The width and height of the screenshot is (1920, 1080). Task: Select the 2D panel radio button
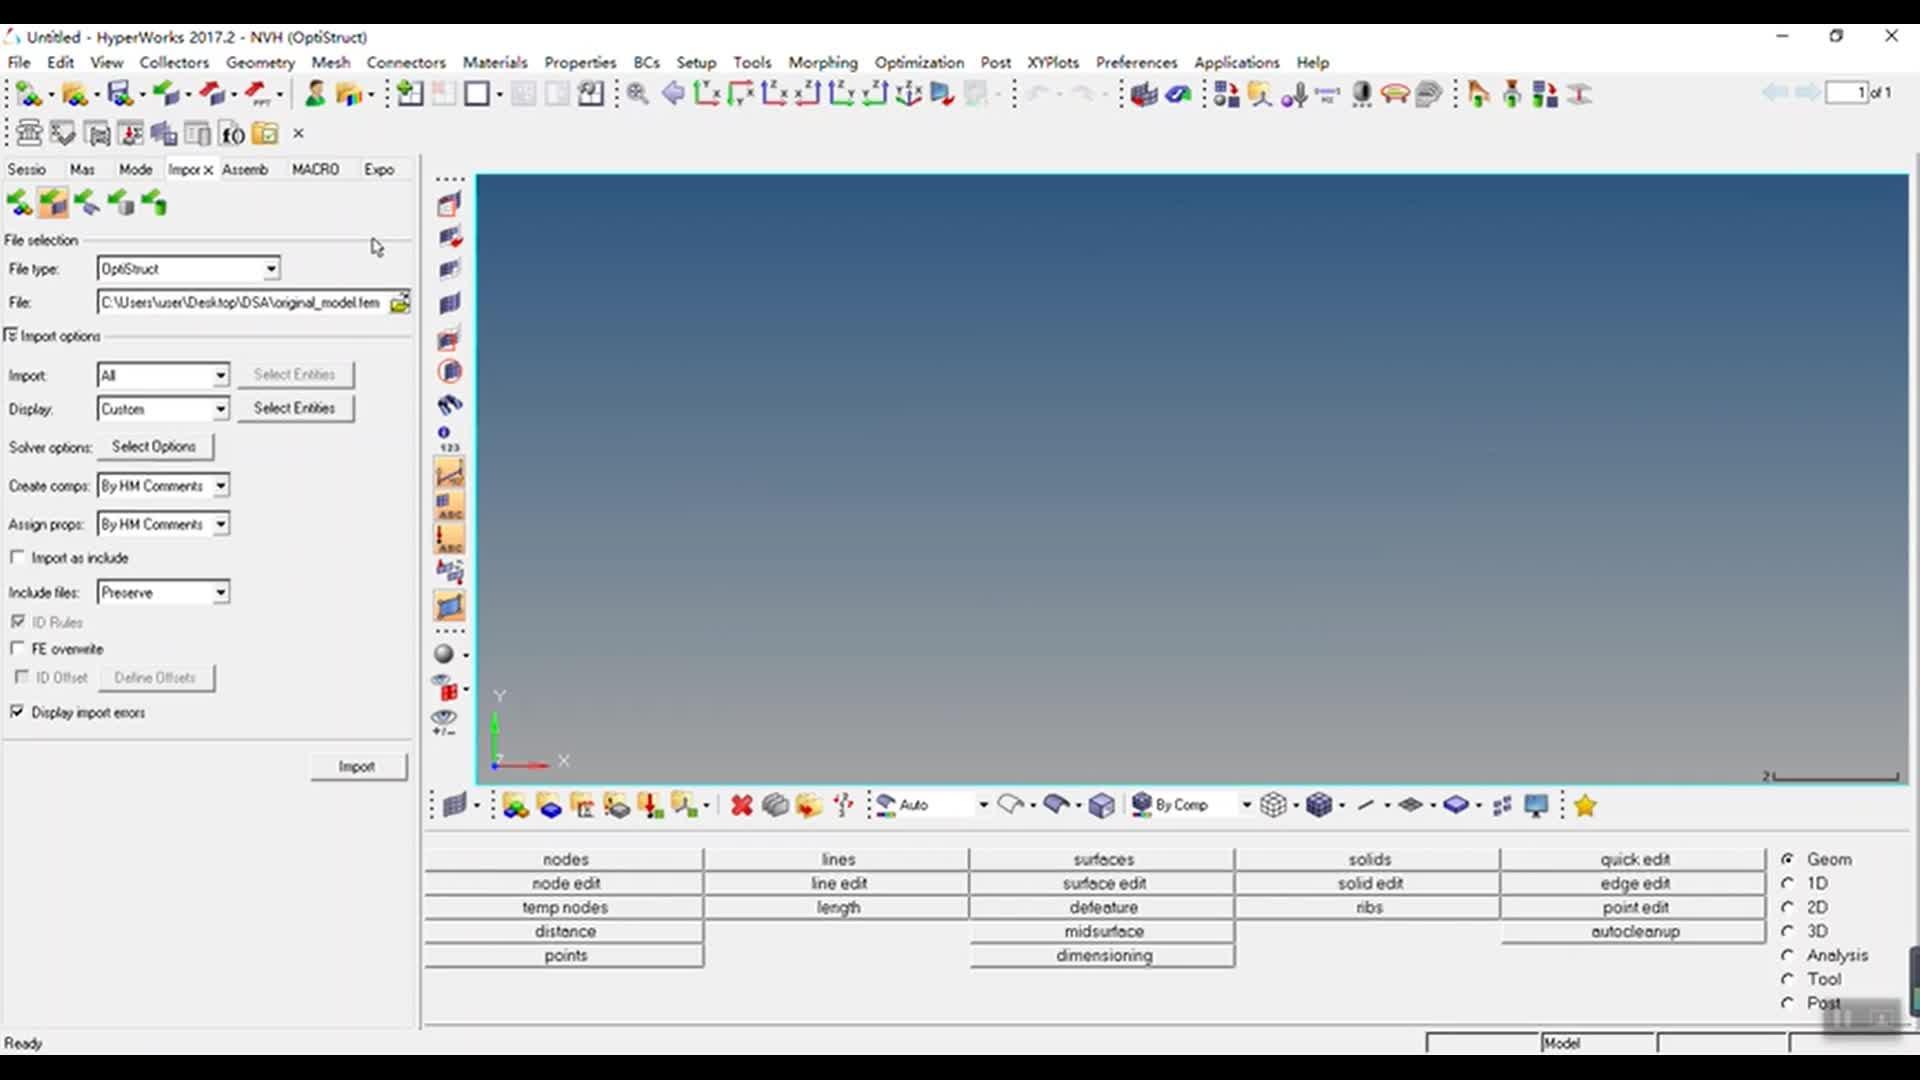[1788, 907]
